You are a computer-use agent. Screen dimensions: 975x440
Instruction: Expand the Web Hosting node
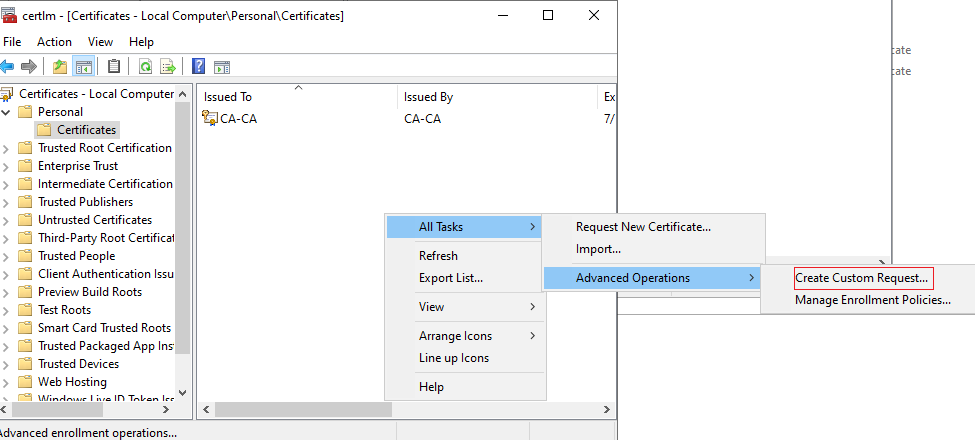coord(6,383)
